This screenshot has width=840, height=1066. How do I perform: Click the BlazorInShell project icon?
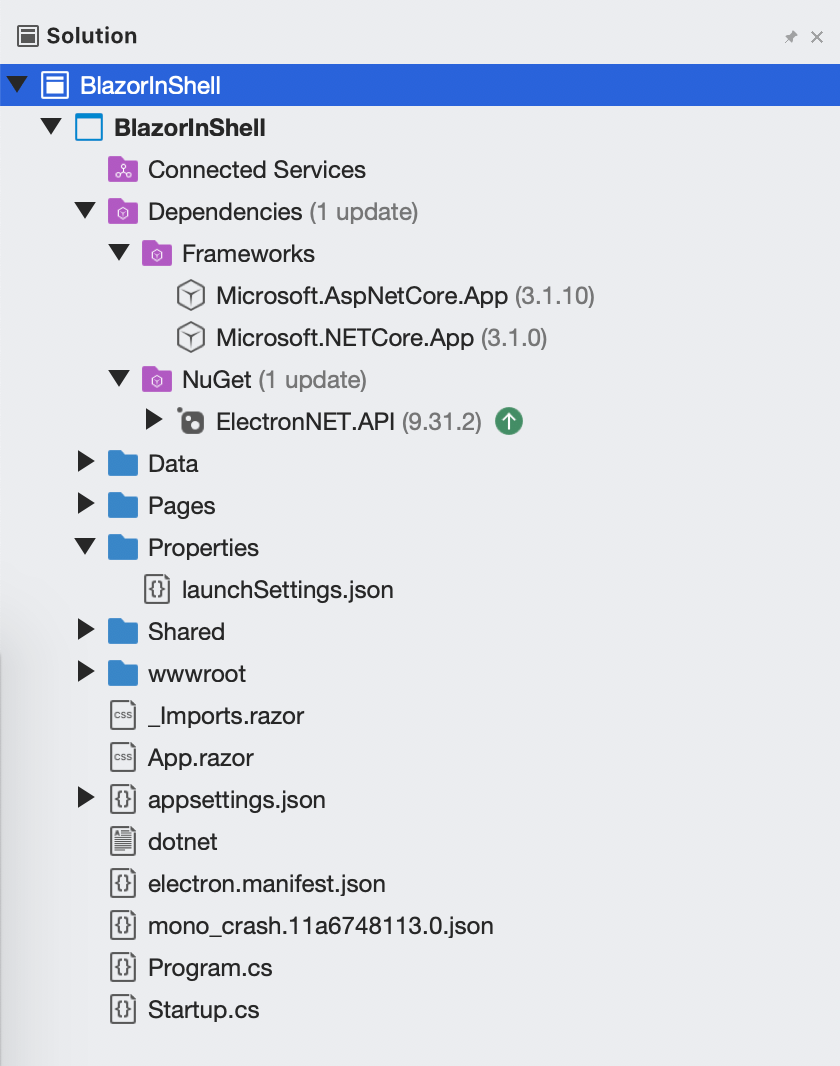(89, 127)
